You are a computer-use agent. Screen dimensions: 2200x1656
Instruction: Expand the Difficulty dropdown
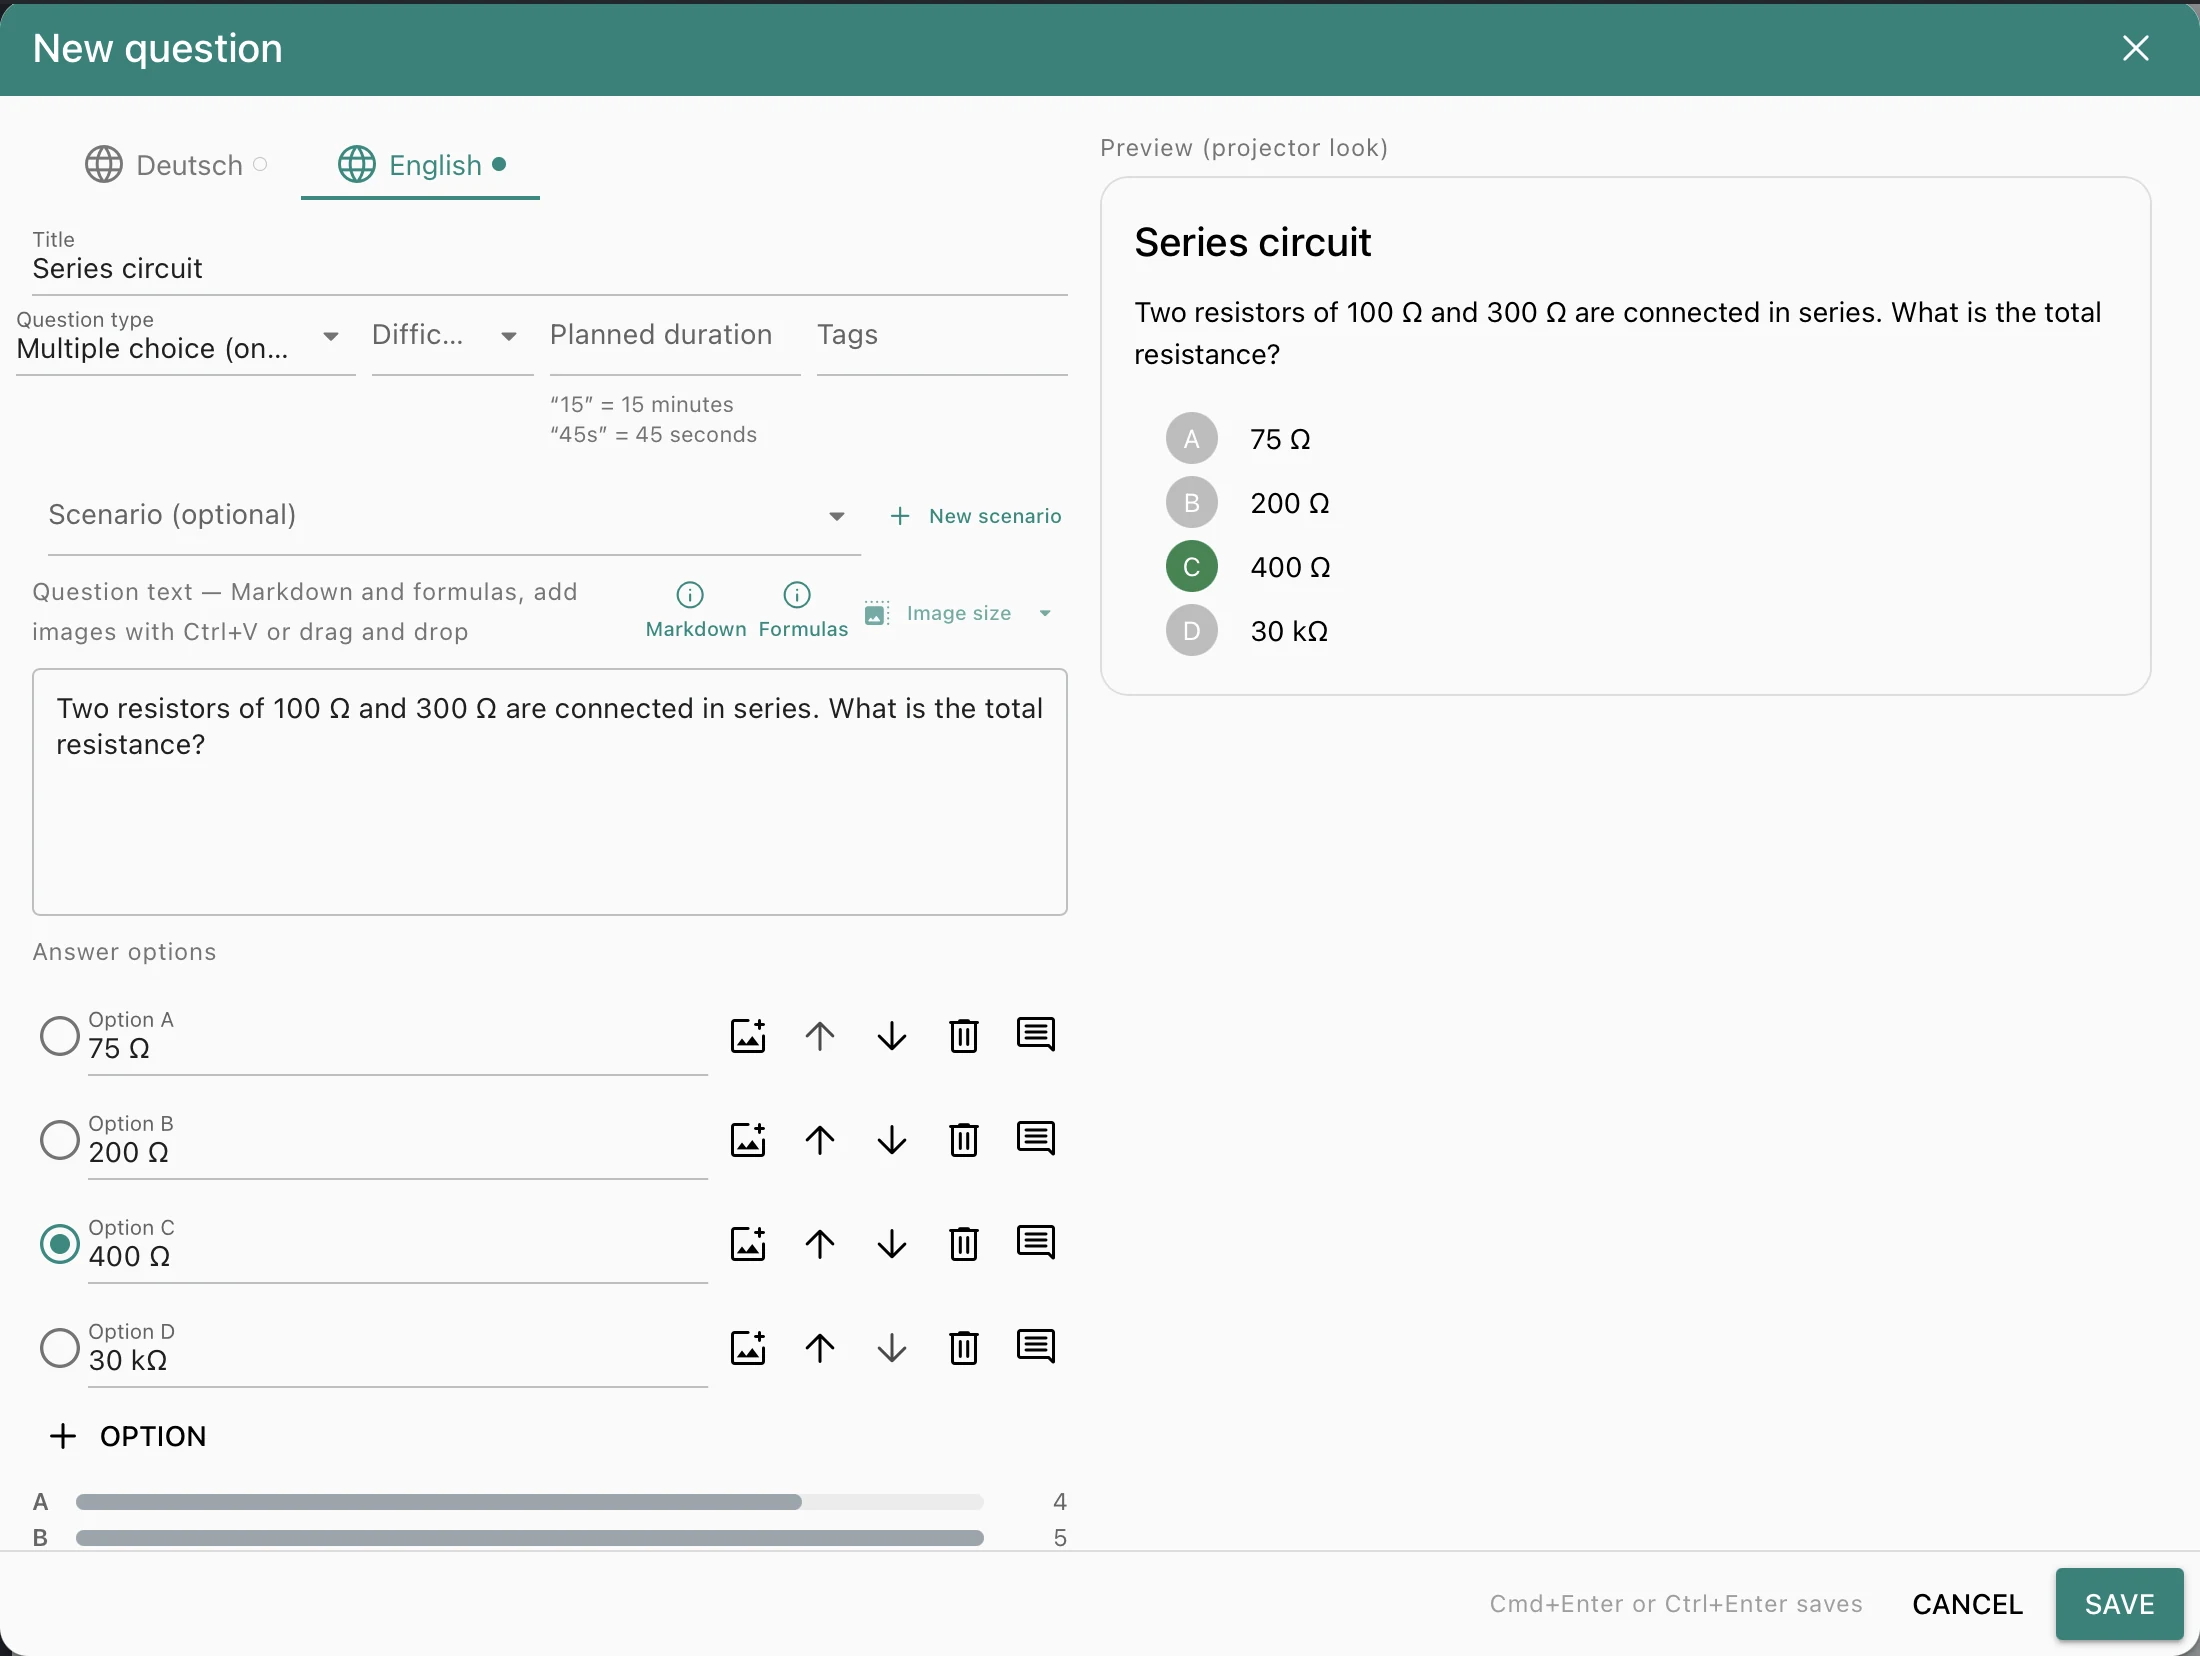[452, 338]
